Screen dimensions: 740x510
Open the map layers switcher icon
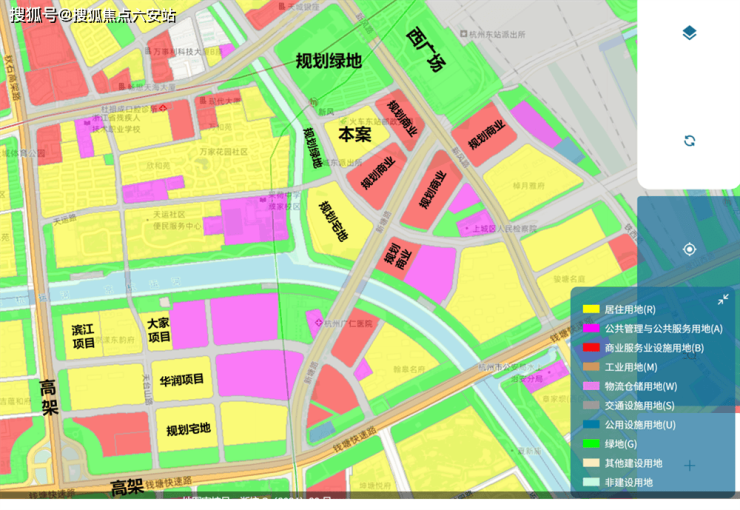tap(689, 33)
